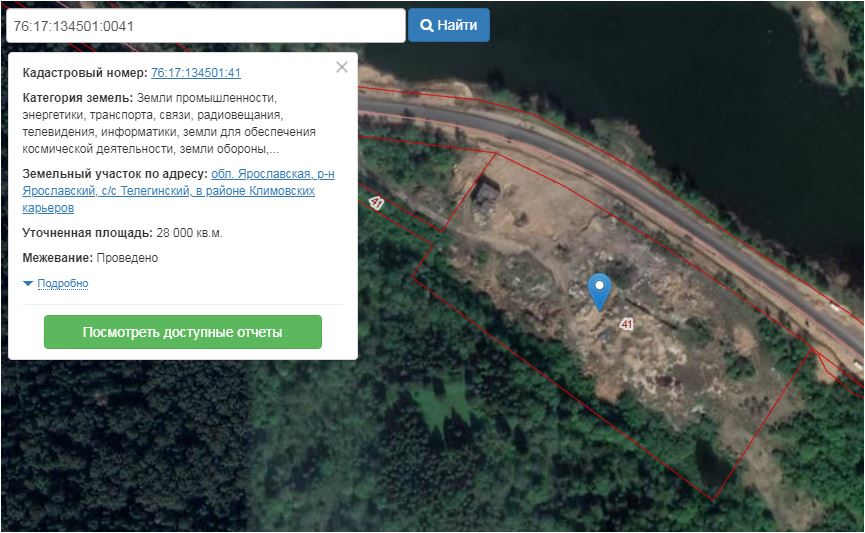Close the parcel info popup
The height and width of the screenshot is (533, 865).
click(x=342, y=67)
